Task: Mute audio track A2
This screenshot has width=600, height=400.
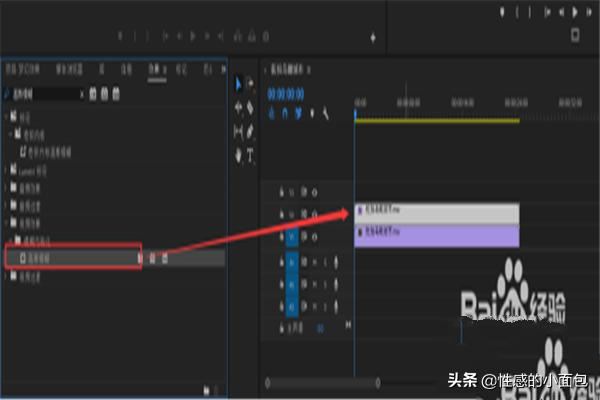Action: coord(315,284)
